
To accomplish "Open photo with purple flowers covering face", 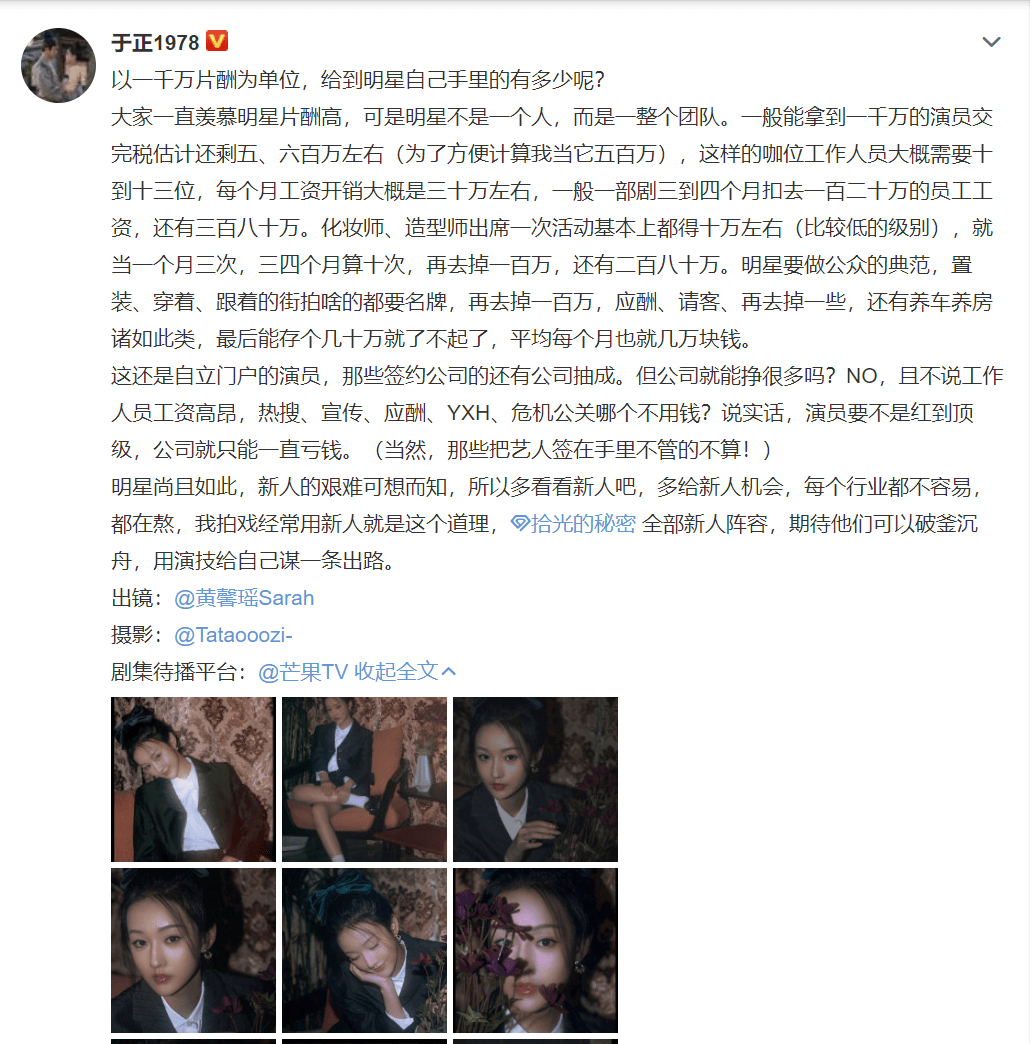I will coord(535,950).
